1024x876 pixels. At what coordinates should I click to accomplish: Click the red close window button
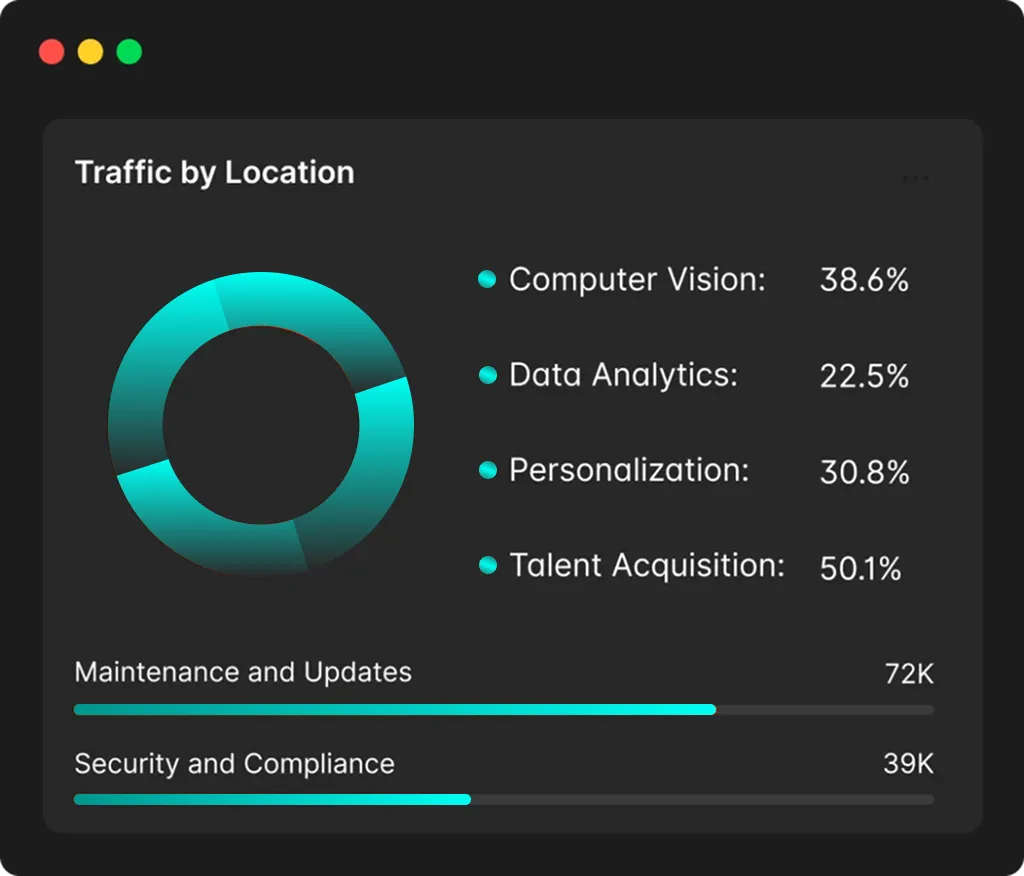(x=52, y=52)
